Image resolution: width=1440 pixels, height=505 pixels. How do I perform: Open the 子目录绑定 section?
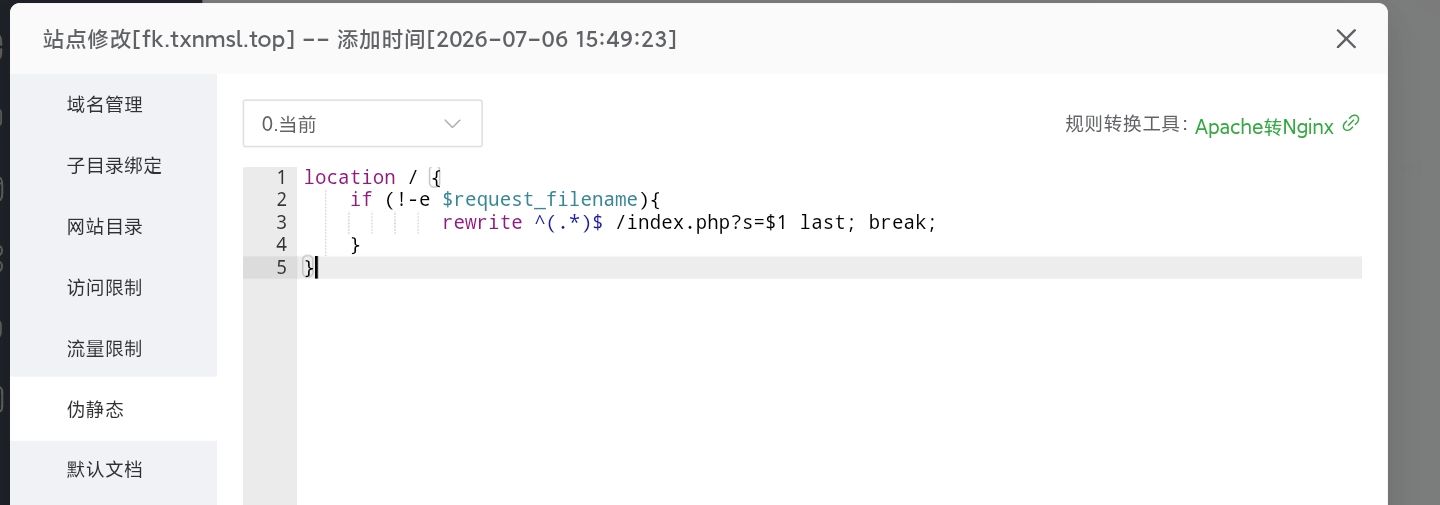tap(113, 166)
